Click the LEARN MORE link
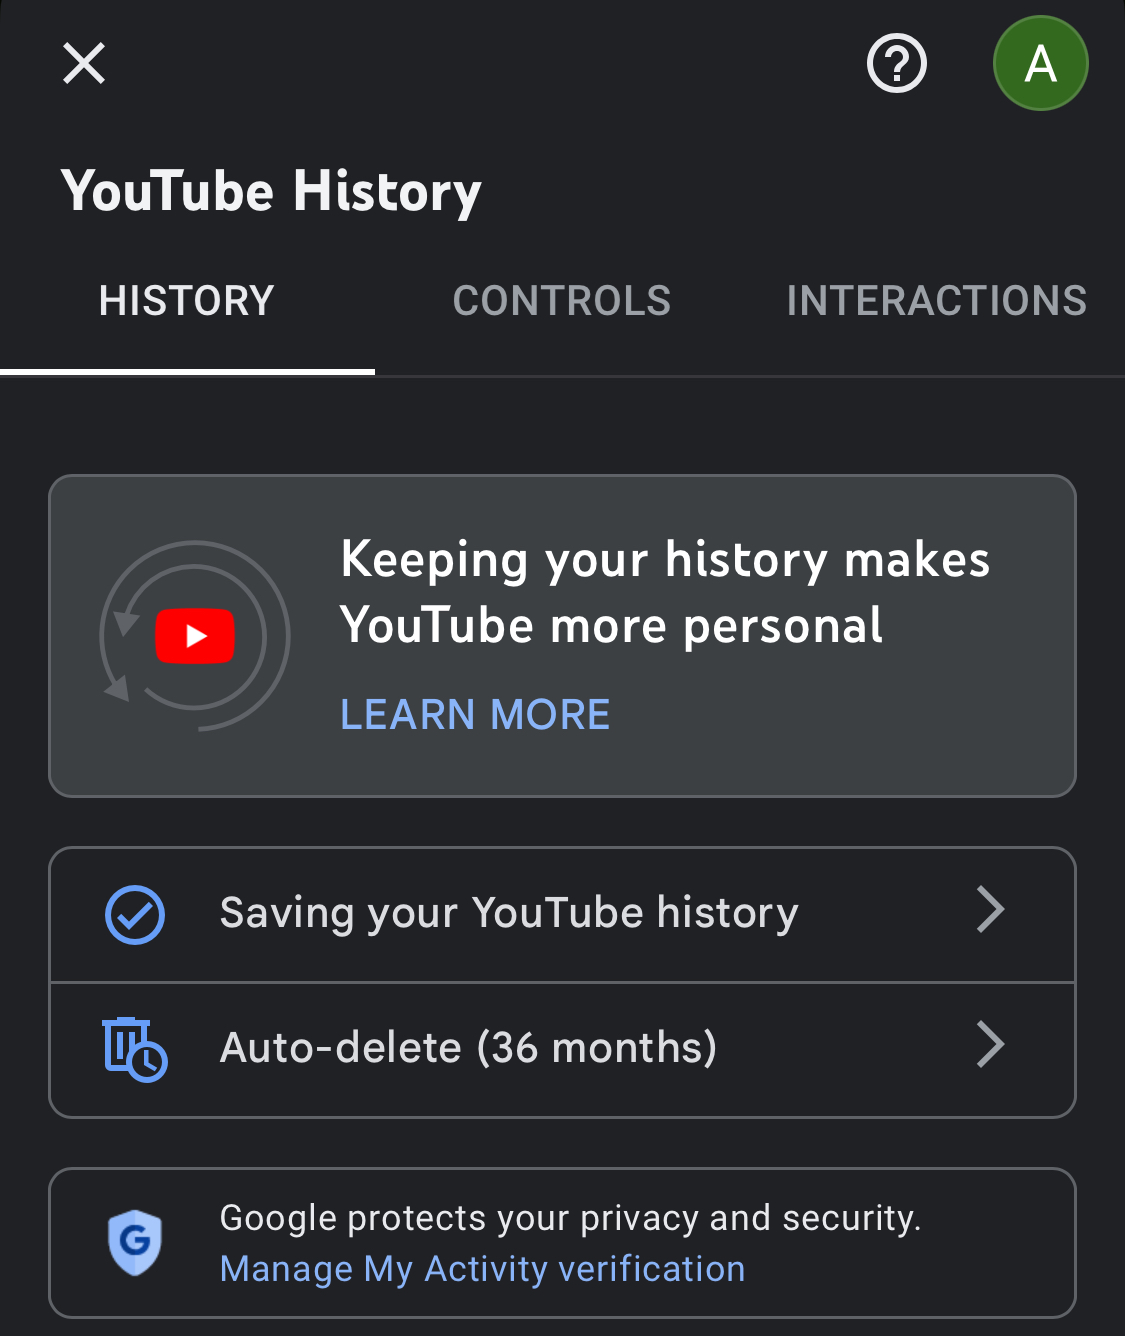Image resolution: width=1125 pixels, height=1336 pixels. tap(475, 715)
